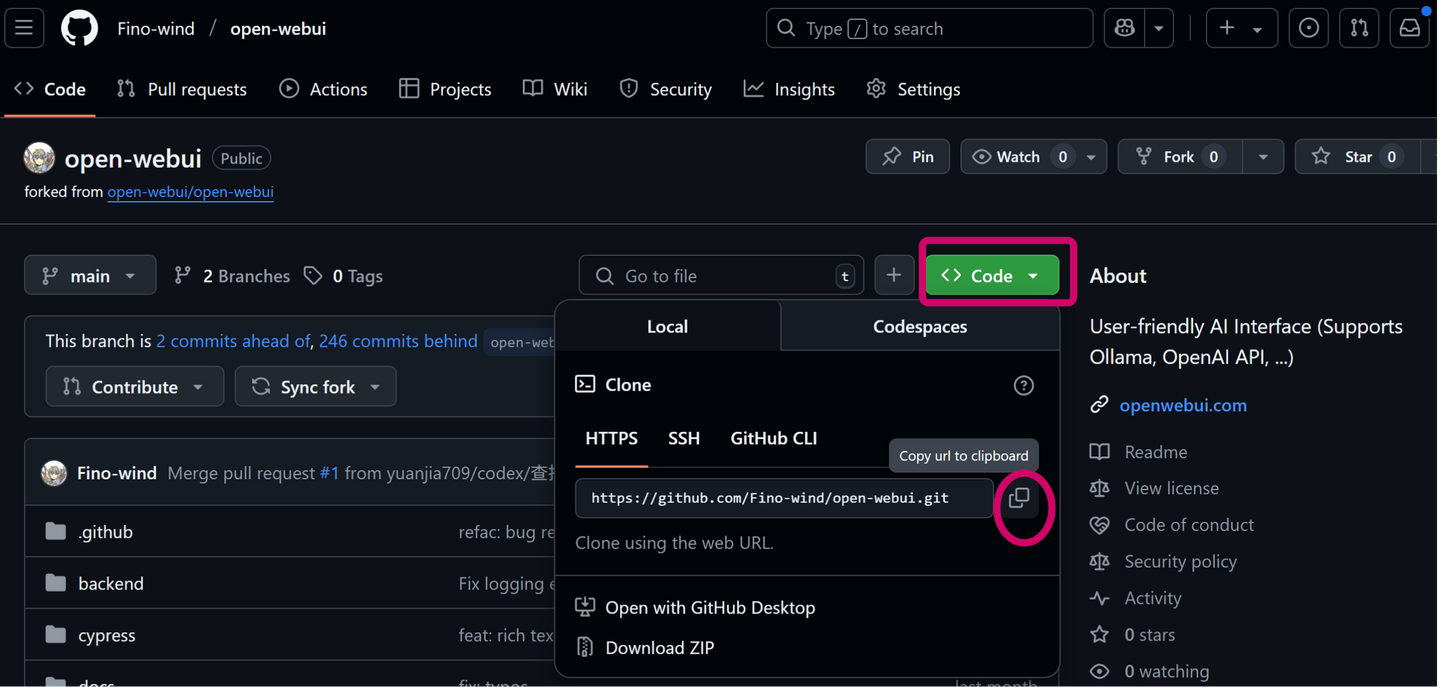Switch to the Pull requests tab

point(182,89)
